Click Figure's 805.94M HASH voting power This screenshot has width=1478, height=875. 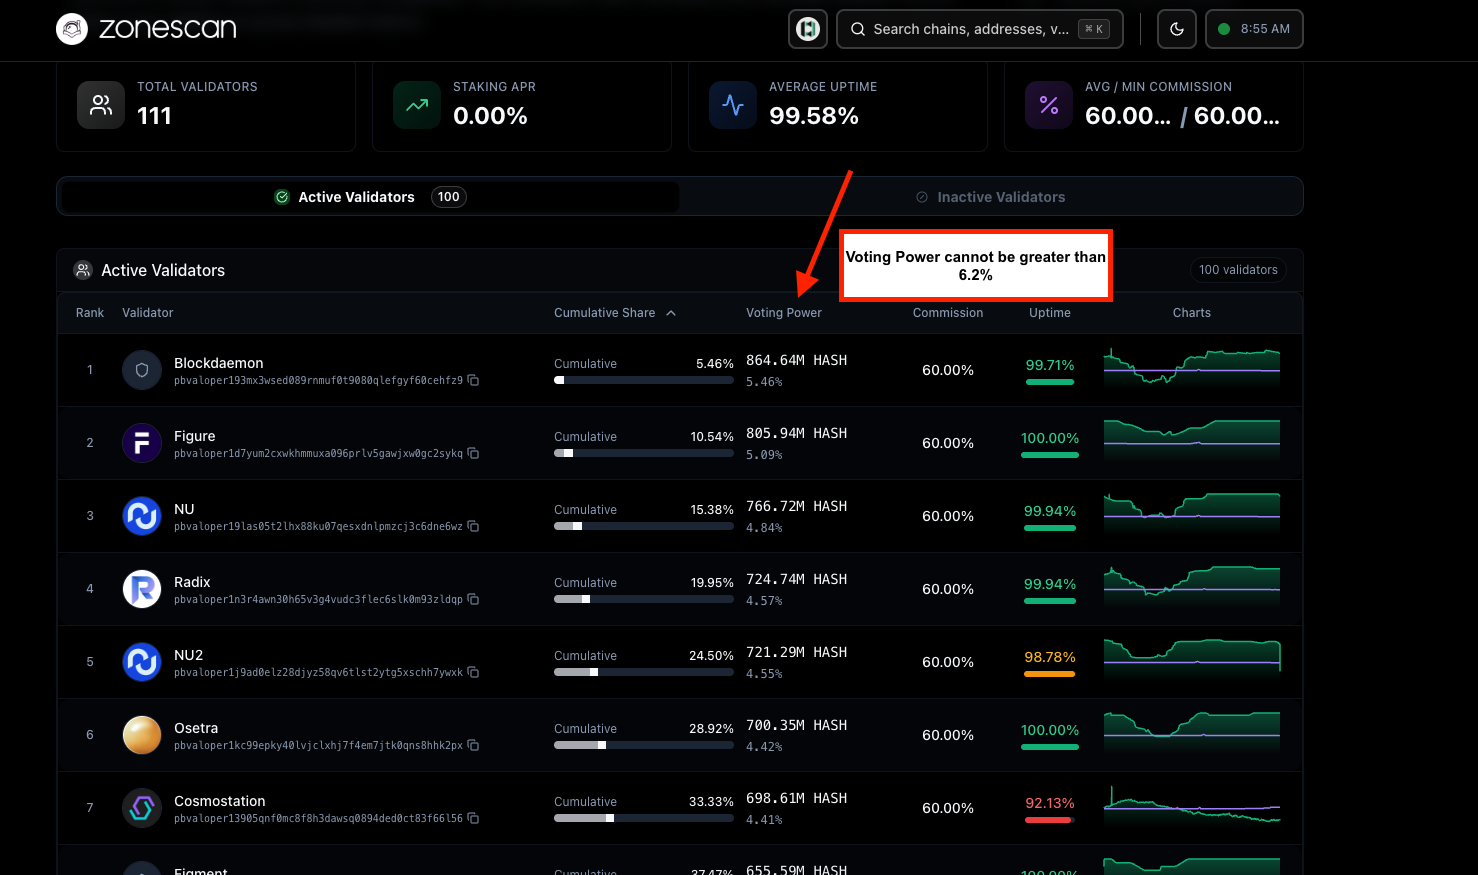tap(796, 433)
